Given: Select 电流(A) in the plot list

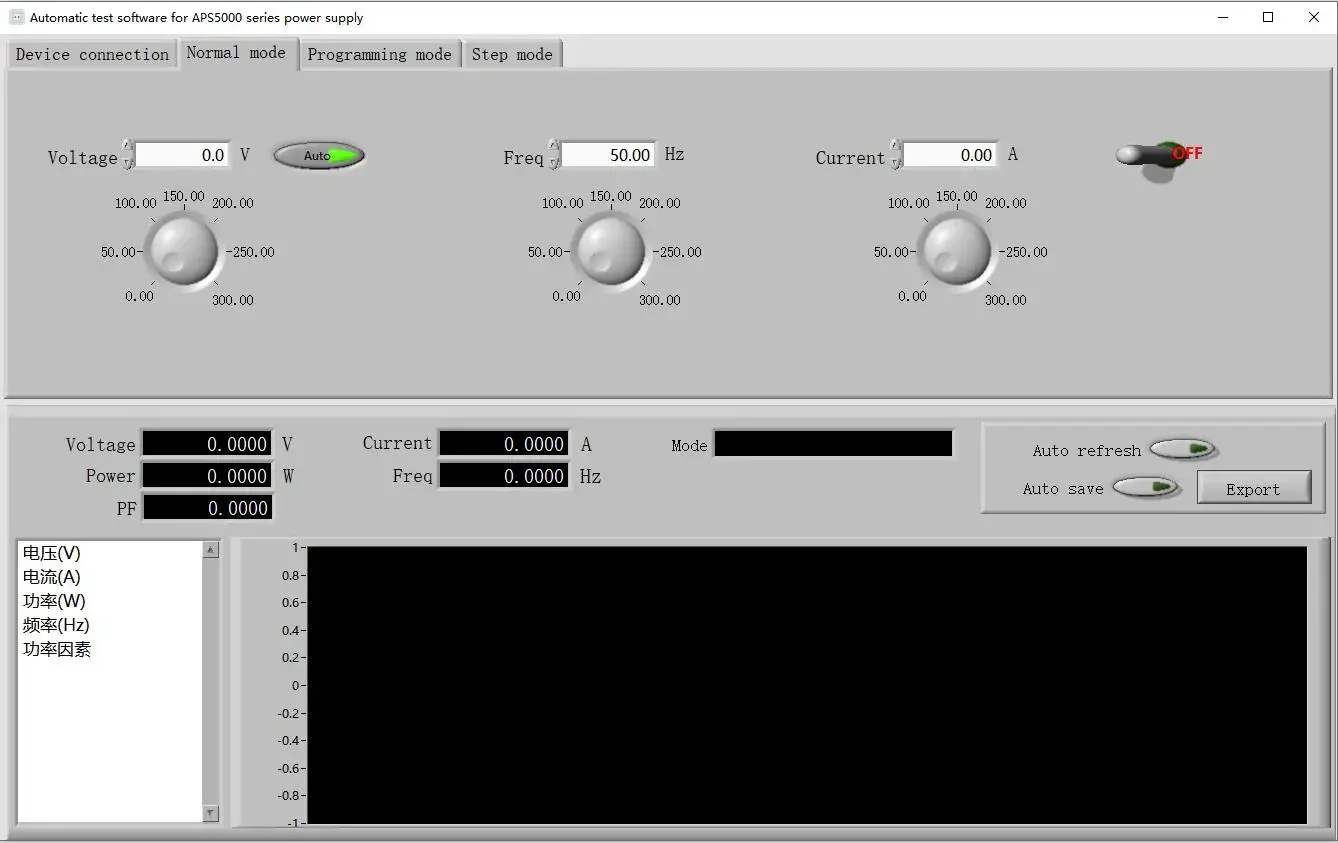Looking at the screenshot, I should click(52, 577).
